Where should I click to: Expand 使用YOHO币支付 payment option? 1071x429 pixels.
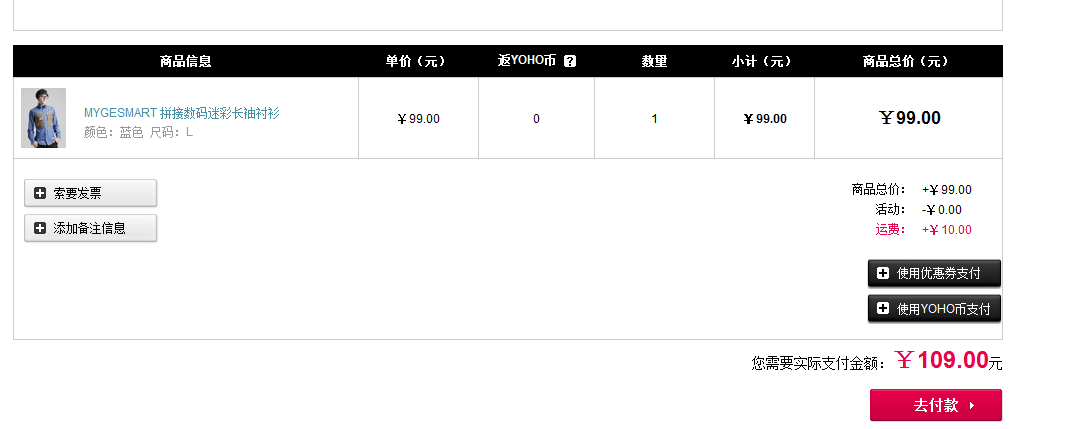point(934,309)
